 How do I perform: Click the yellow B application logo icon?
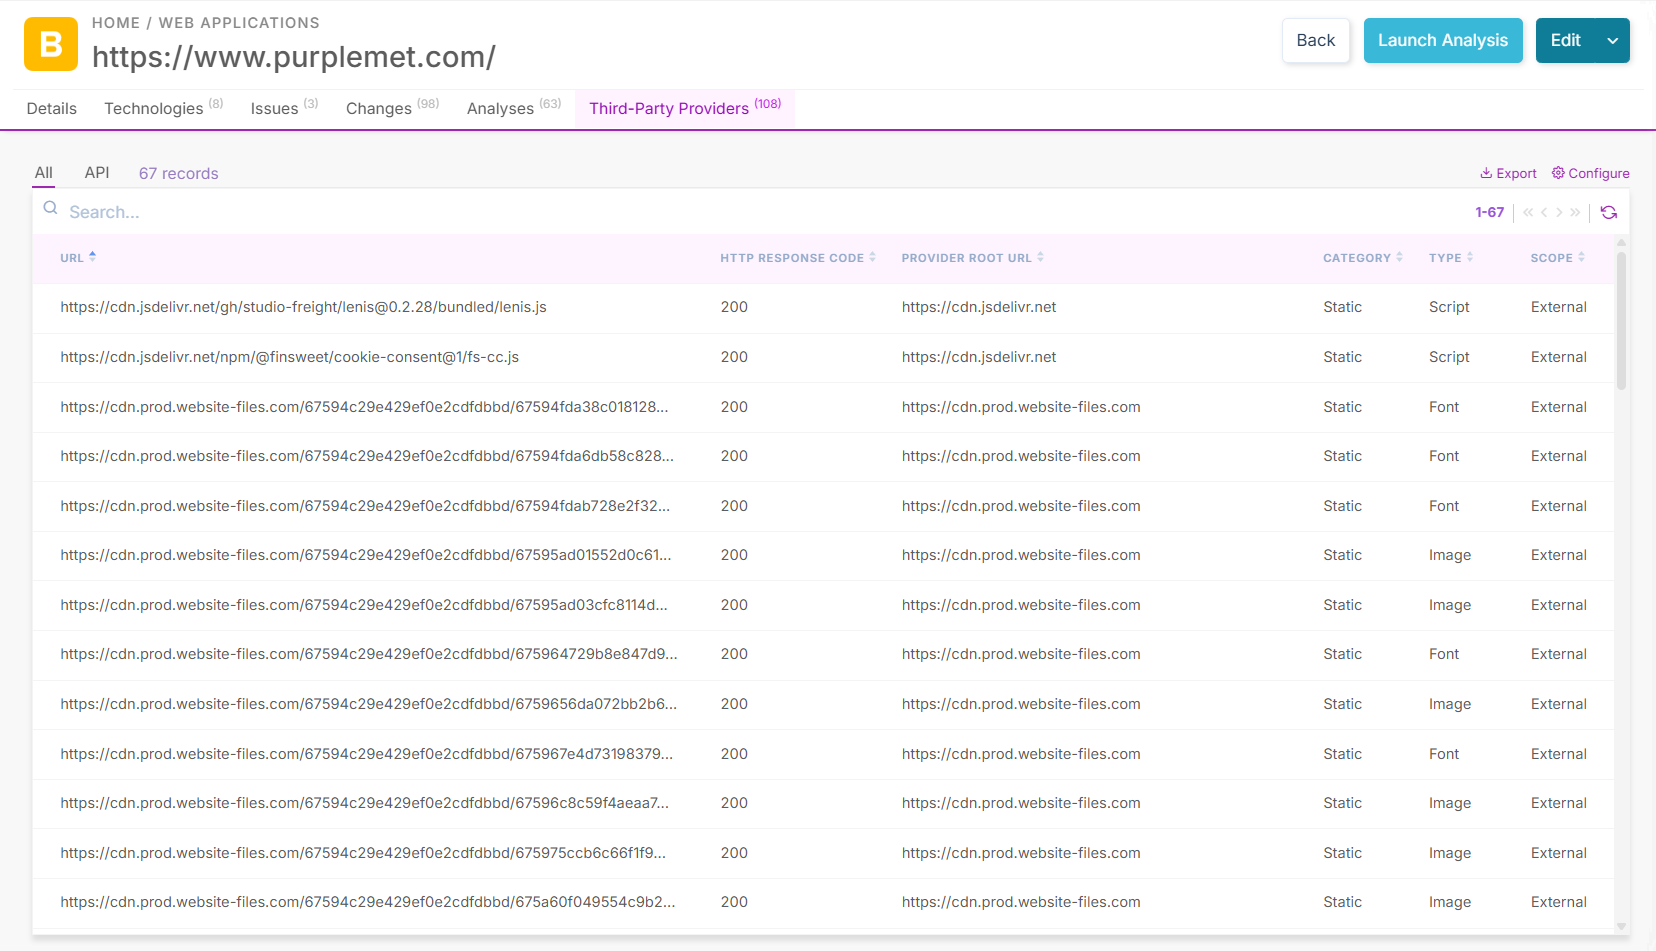51,44
